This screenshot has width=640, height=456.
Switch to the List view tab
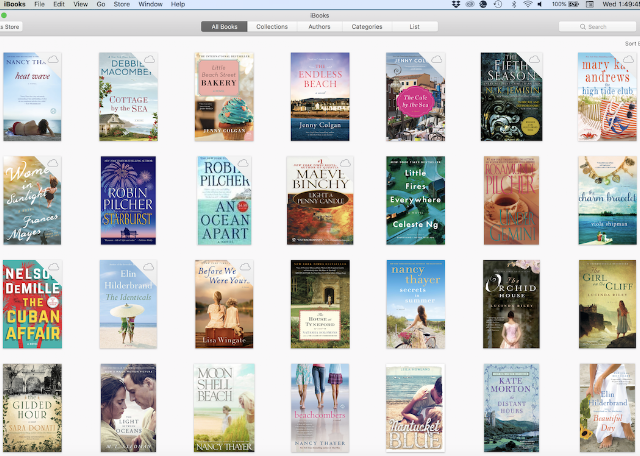pyautogui.click(x=415, y=27)
